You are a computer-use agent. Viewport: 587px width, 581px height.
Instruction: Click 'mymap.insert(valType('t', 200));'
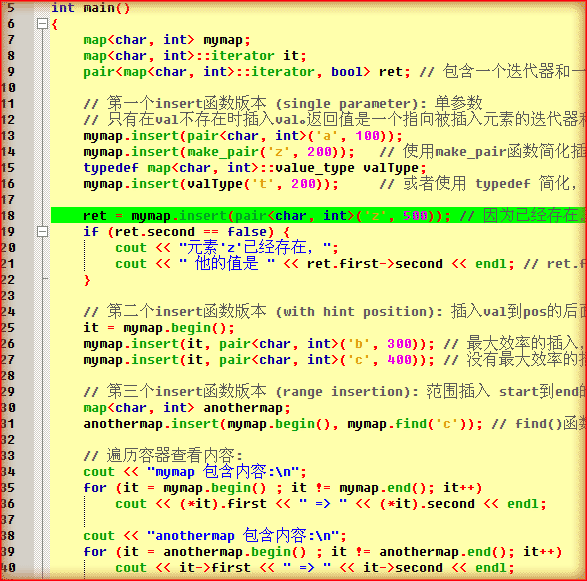pyautogui.click(x=211, y=184)
